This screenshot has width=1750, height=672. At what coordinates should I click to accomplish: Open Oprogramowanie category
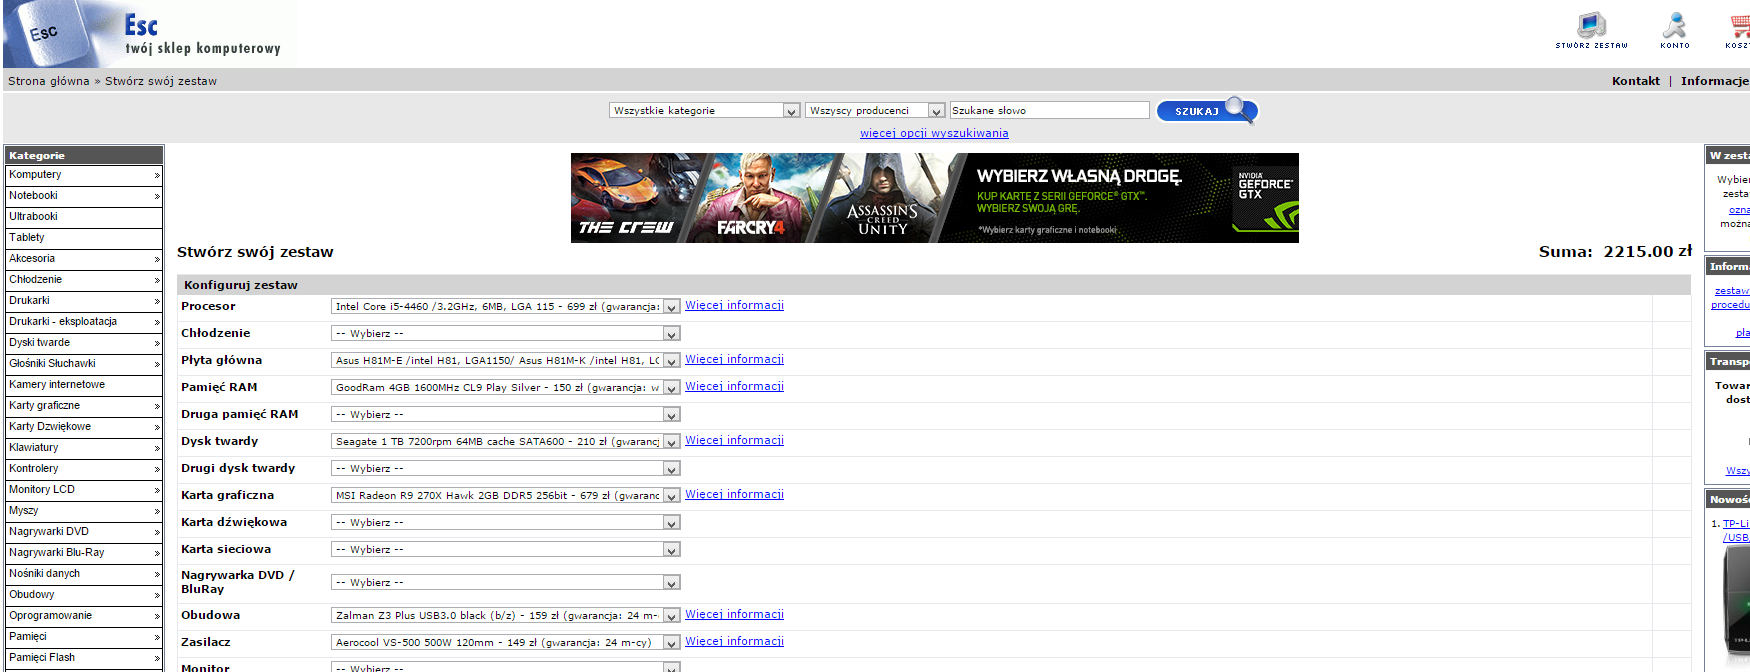tap(84, 616)
